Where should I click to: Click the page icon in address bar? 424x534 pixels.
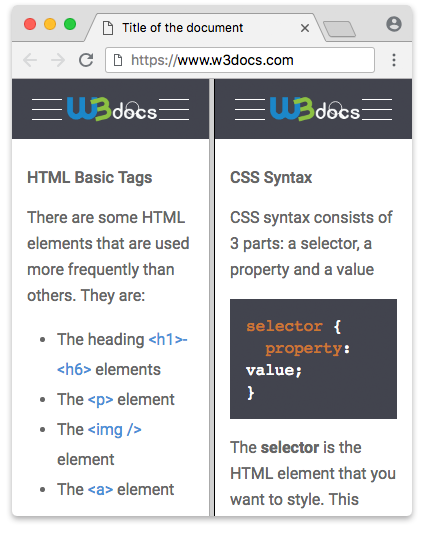coord(117,60)
